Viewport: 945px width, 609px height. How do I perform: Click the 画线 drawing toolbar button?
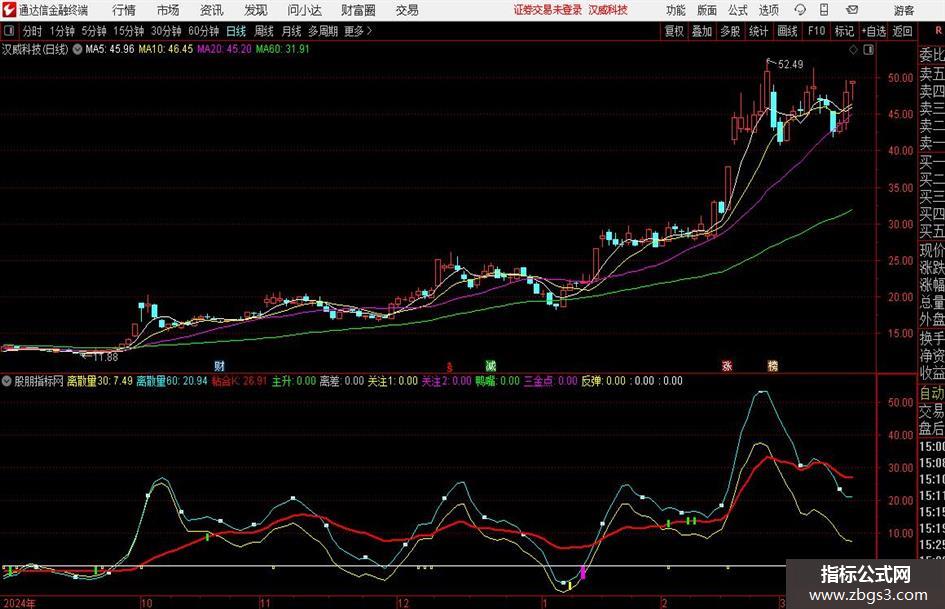click(787, 31)
